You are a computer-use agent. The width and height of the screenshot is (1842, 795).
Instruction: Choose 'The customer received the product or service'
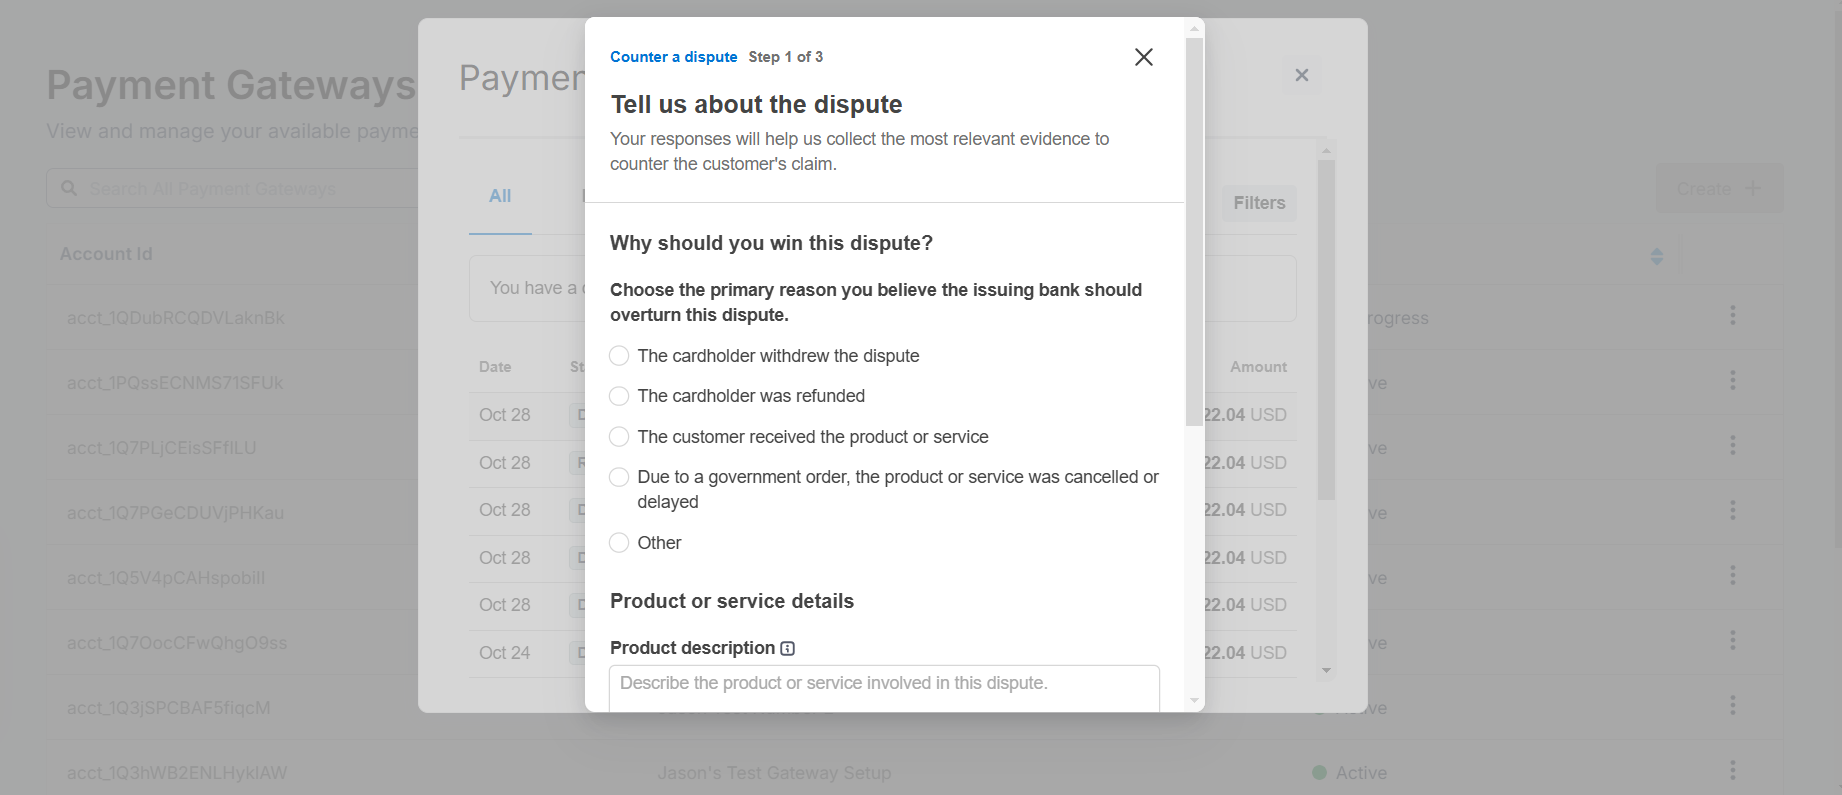619,437
